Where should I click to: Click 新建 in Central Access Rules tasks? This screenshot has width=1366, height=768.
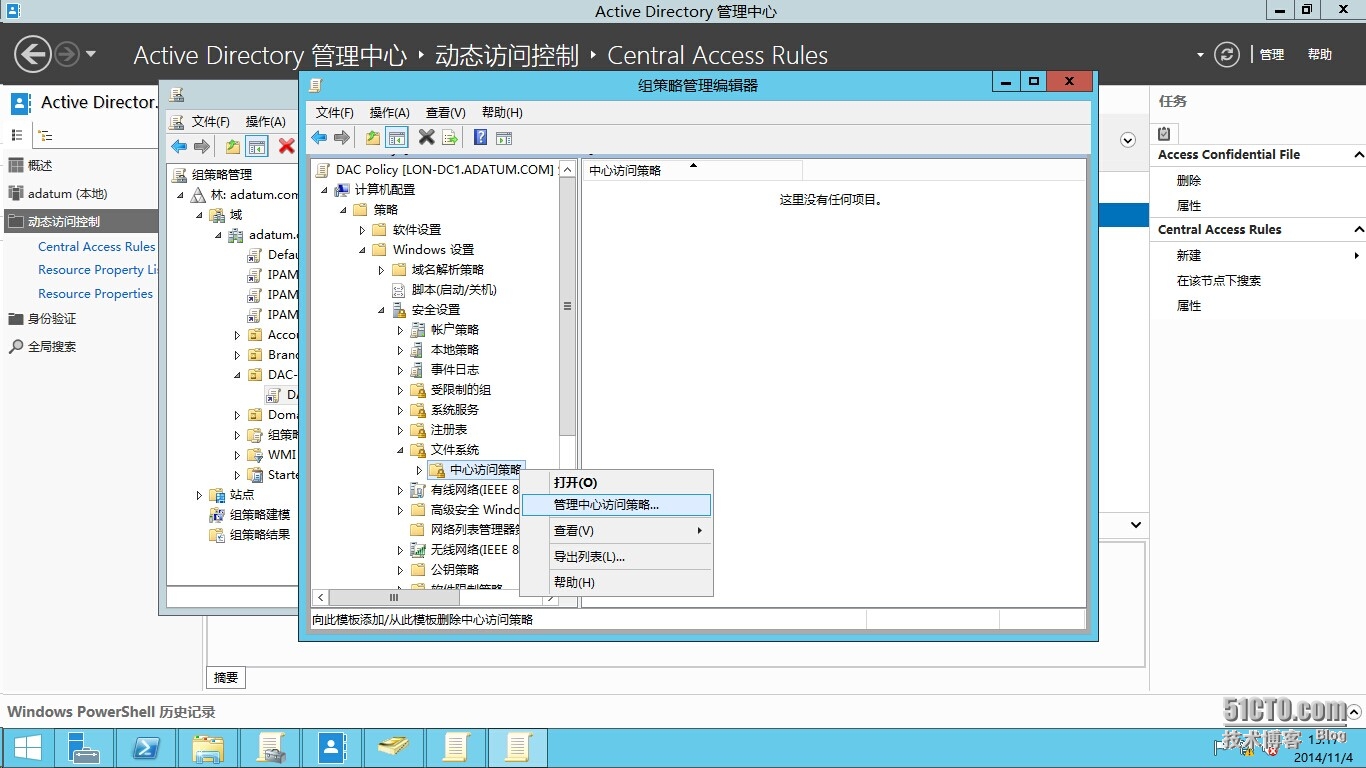1189,256
